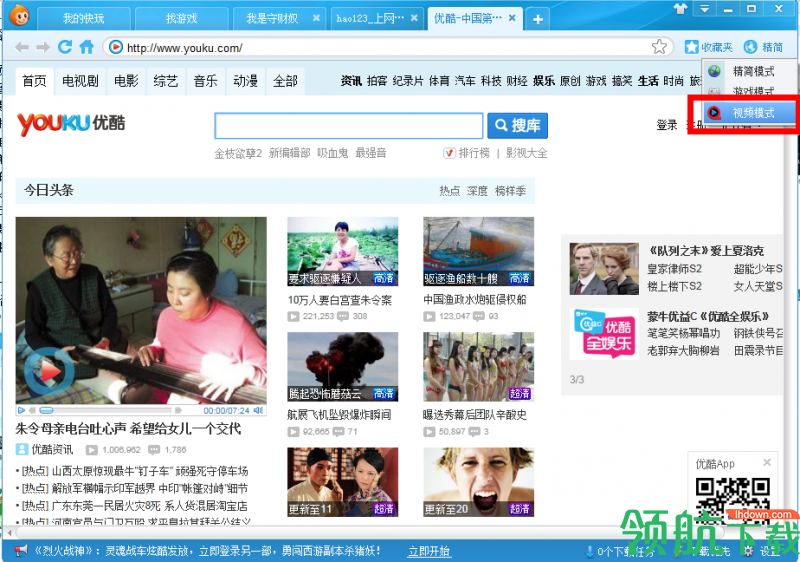Close the hao123 tab
The image size is (800, 562).
414,18
